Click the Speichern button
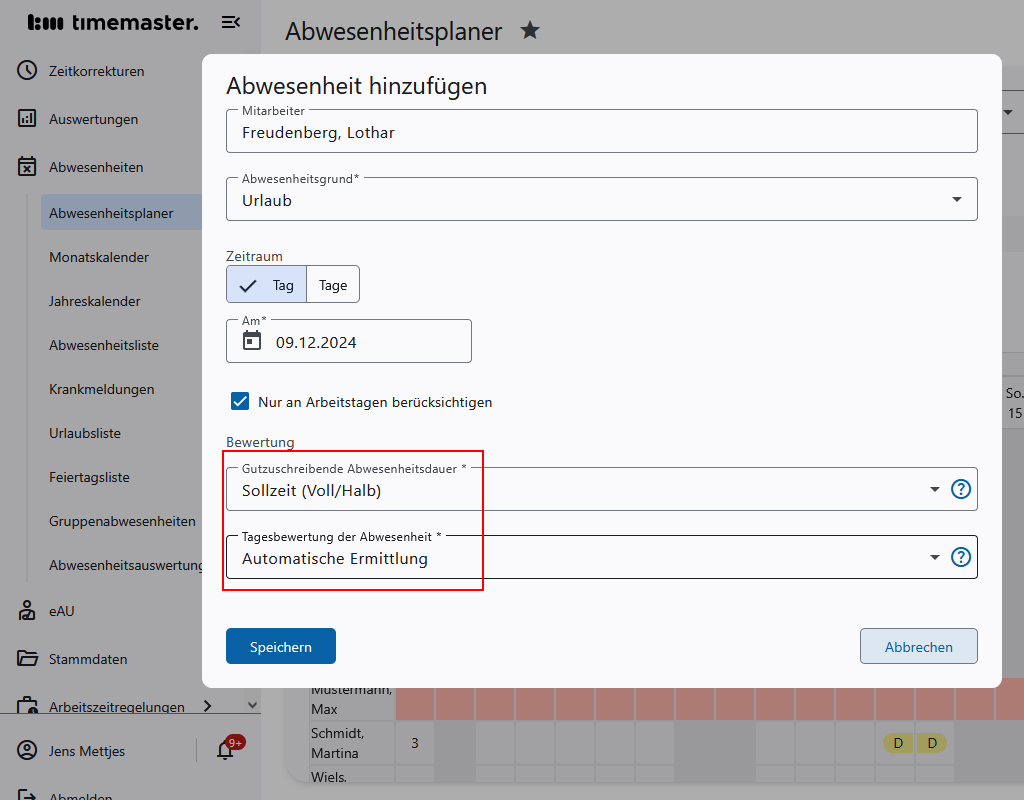1024x800 pixels. click(281, 647)
